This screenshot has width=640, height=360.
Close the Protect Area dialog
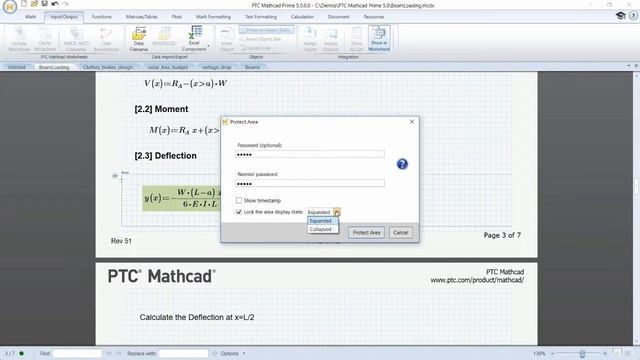tap(412, 122)
